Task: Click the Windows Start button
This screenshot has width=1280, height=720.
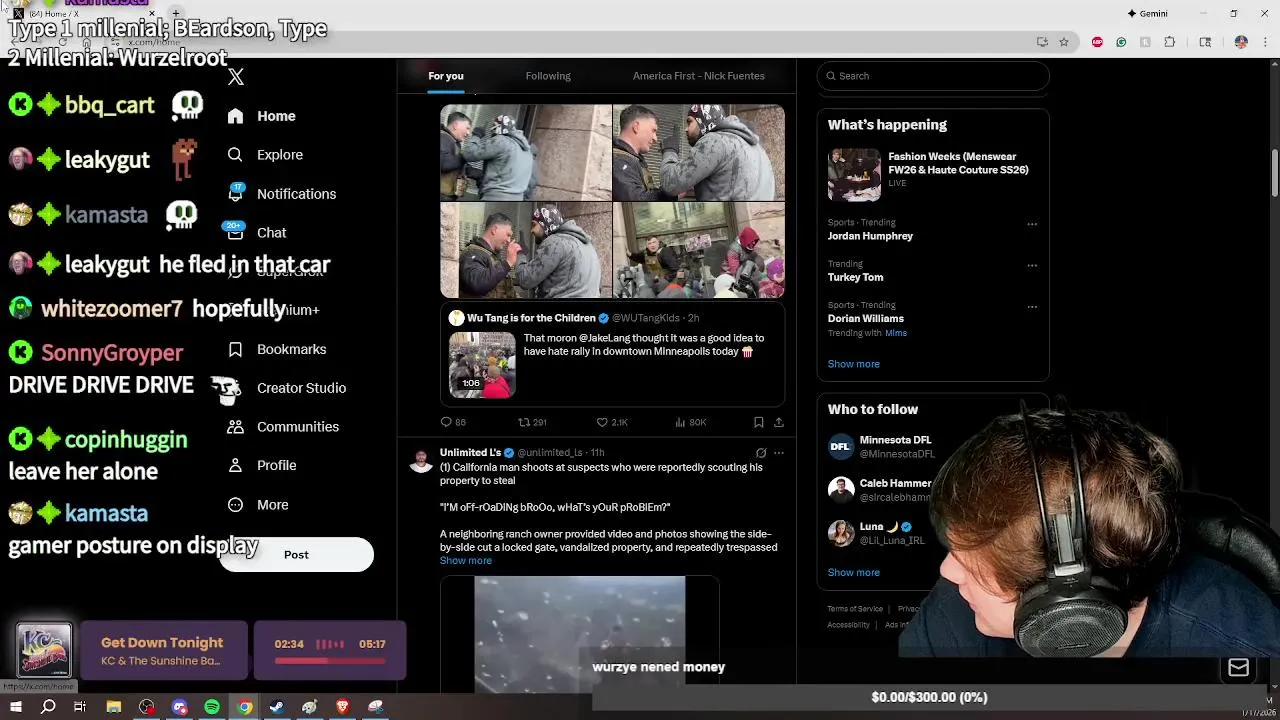Action: pyautogui.click(x=16, y=707)
